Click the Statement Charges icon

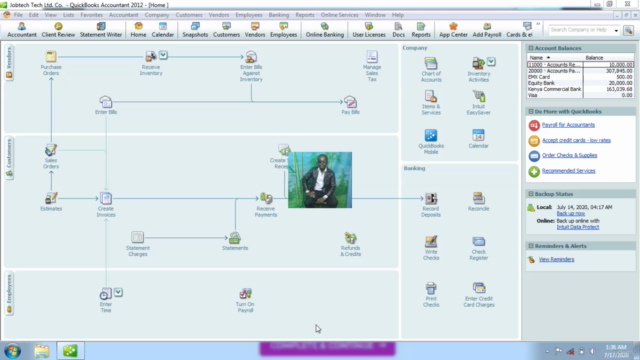click(138, 237)
